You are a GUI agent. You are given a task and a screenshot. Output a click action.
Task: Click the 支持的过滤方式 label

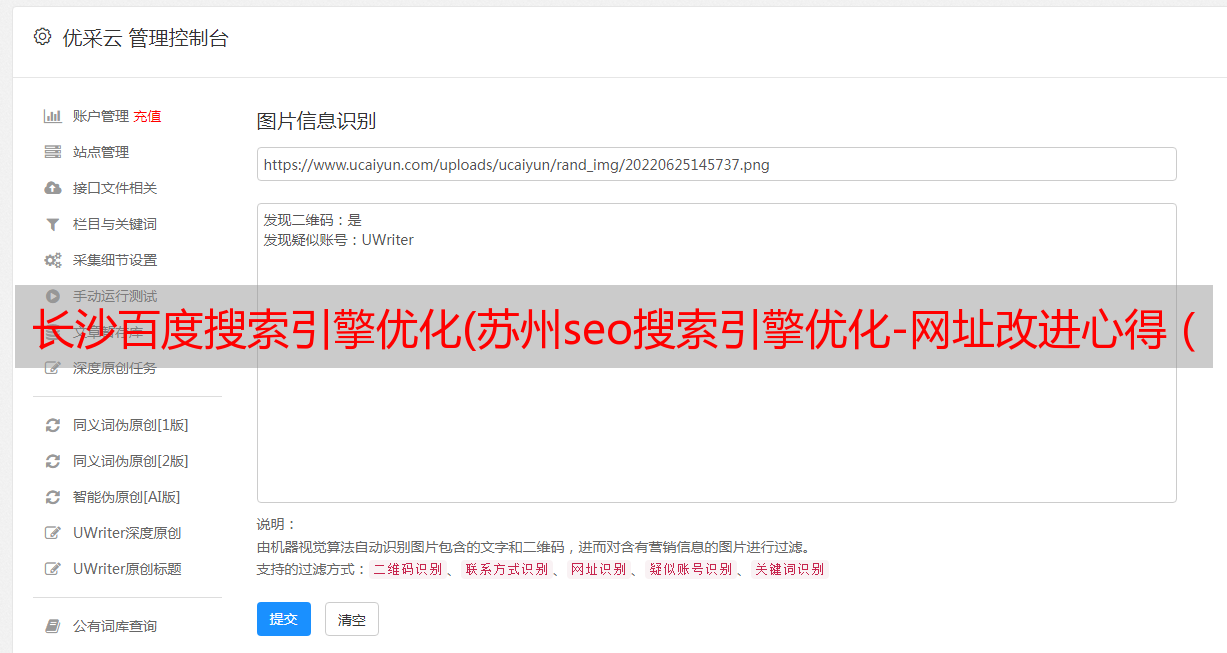point(312,569)
